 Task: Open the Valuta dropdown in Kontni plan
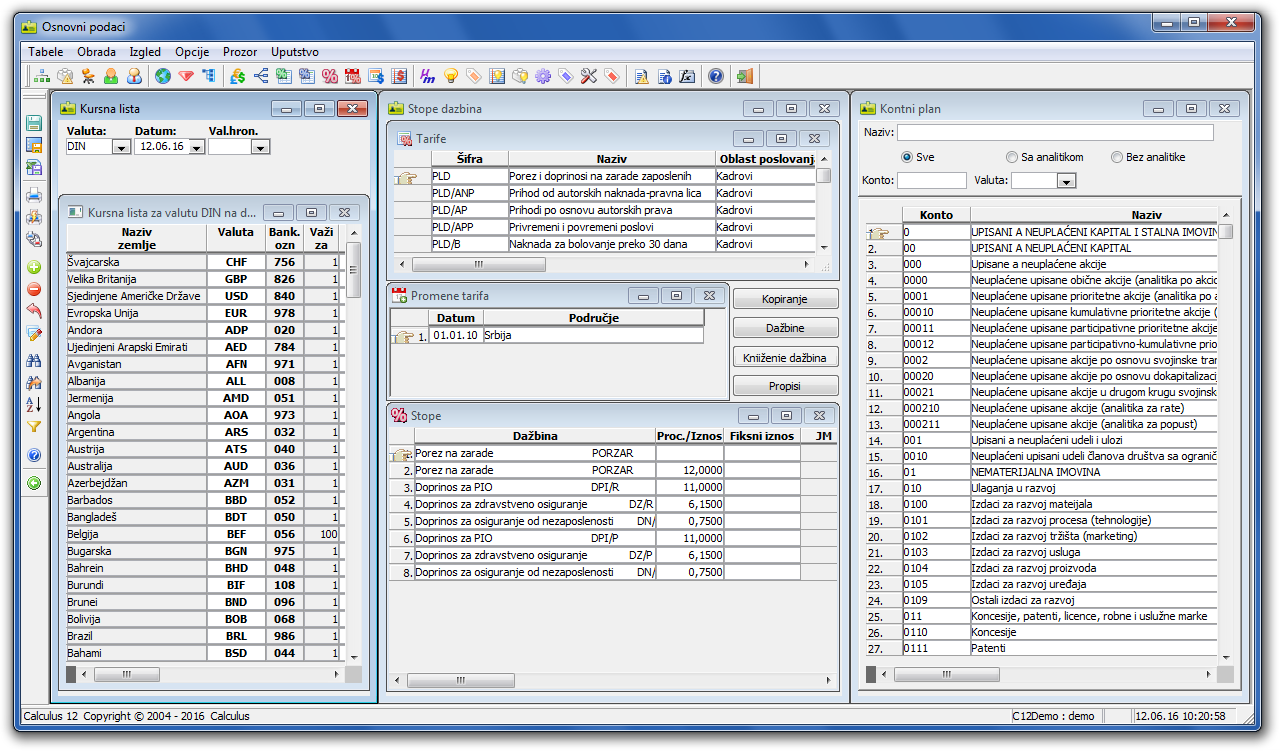coord(1065,181)
